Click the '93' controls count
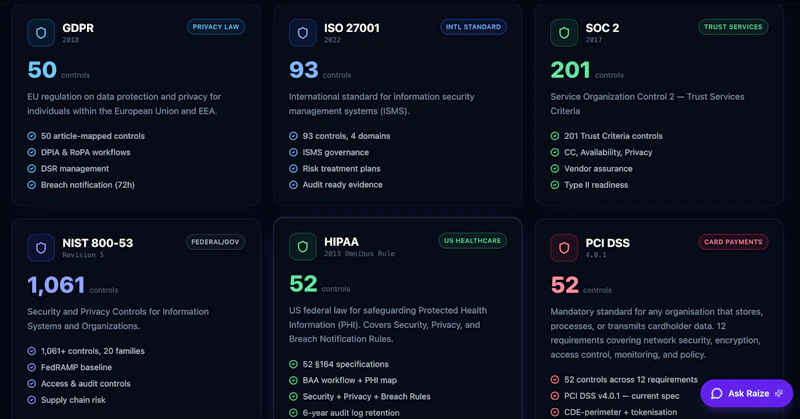Screen dimensions: 800x419 tap(304, 70)
